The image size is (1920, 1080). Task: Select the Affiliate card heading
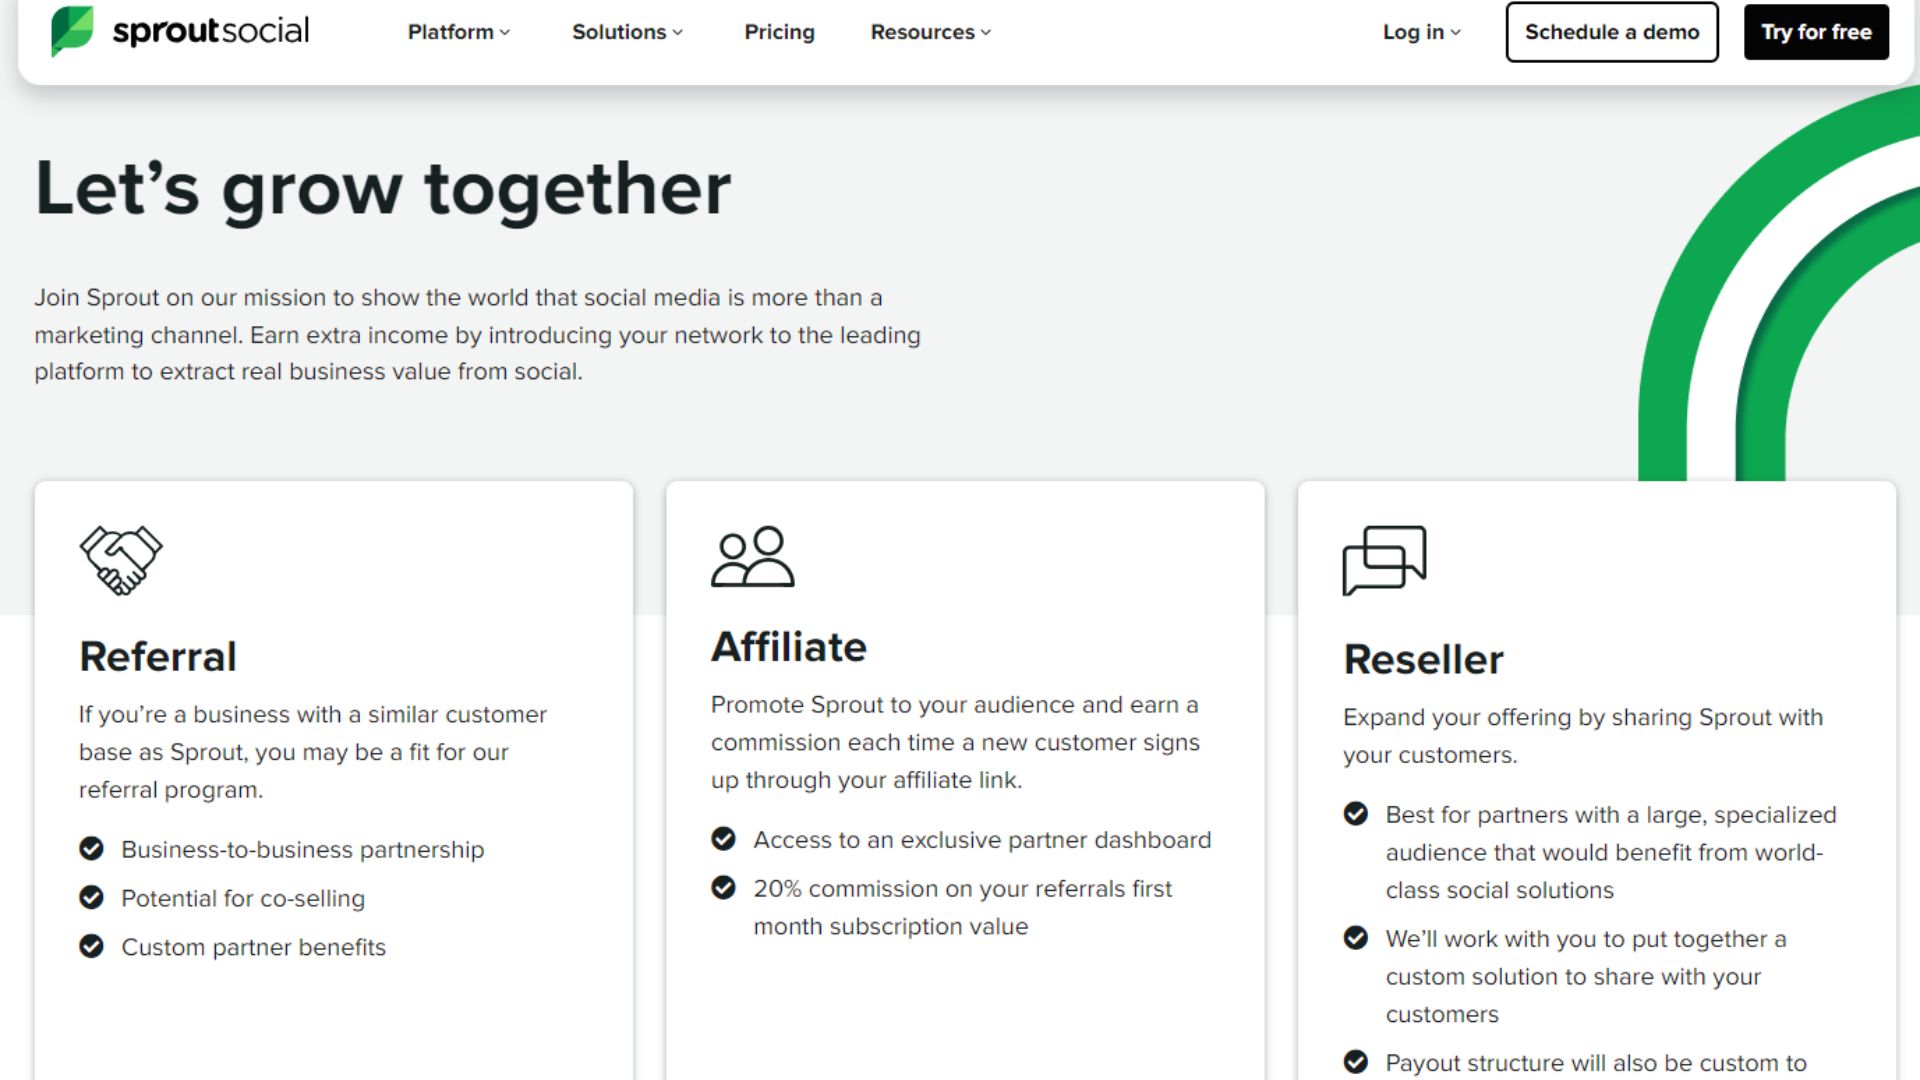pyautogui.click(x=789, y=647)
